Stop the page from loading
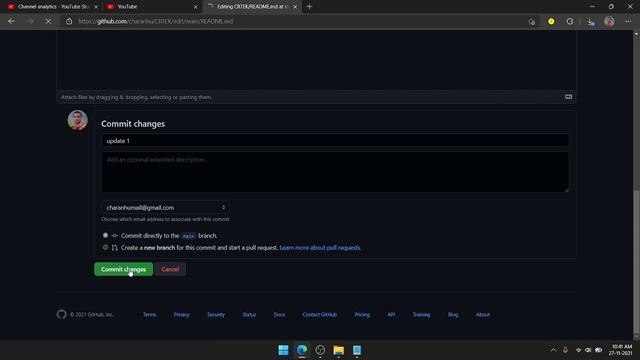The image size is (640, 360). pyautogui.click(x=48, y=21)
